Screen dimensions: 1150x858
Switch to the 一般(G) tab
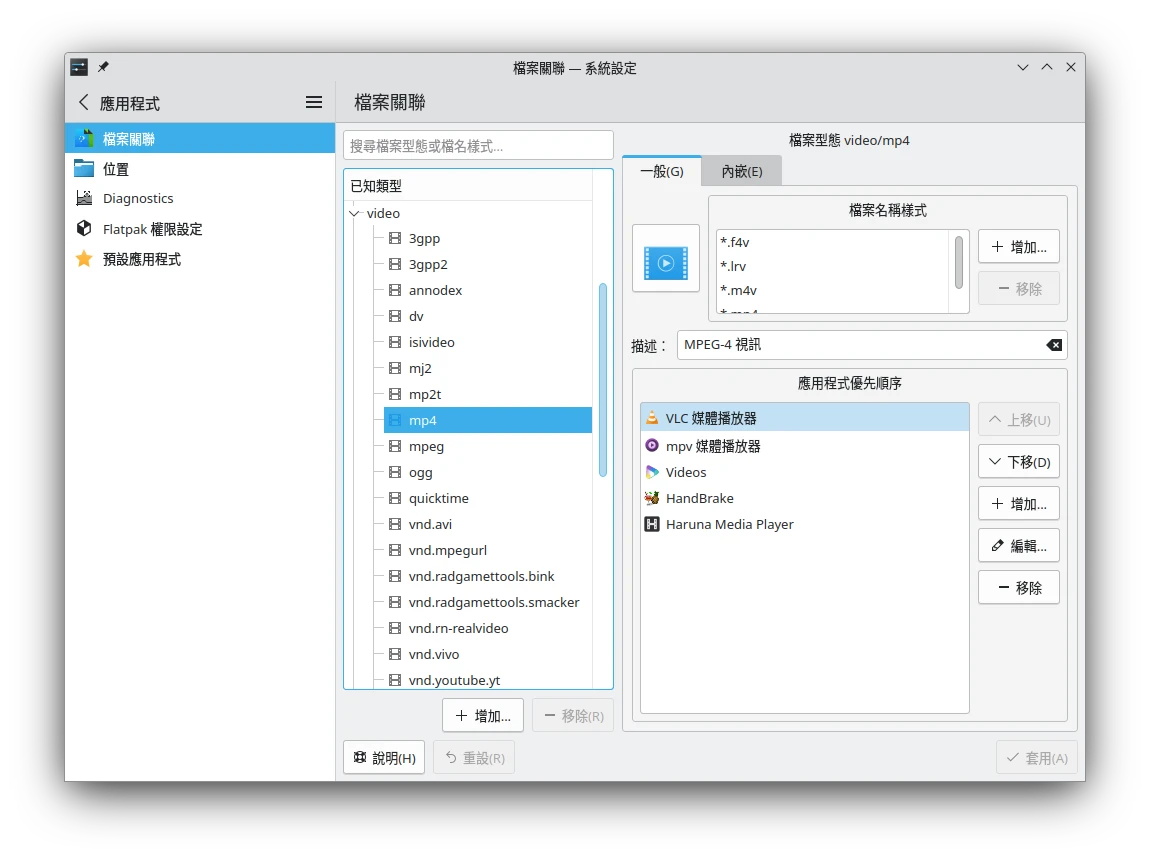(x=661, y=171)
